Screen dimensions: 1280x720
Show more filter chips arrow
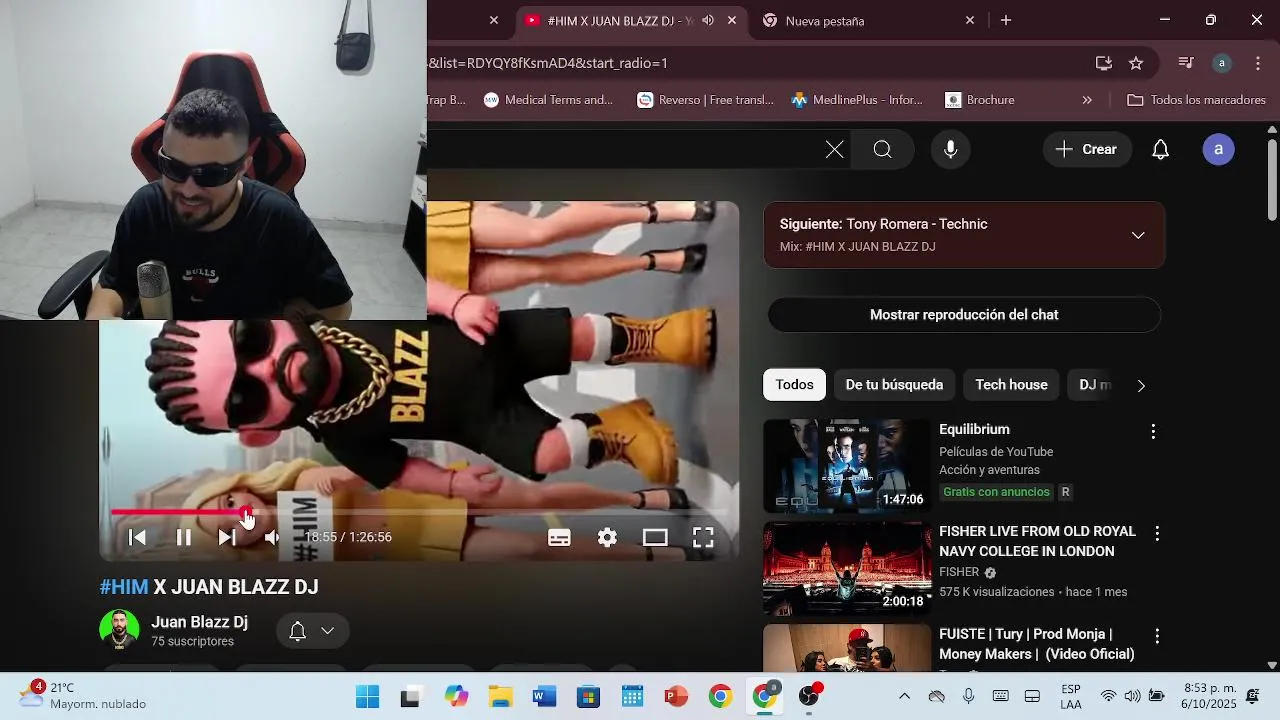(x=1141, y=385)
